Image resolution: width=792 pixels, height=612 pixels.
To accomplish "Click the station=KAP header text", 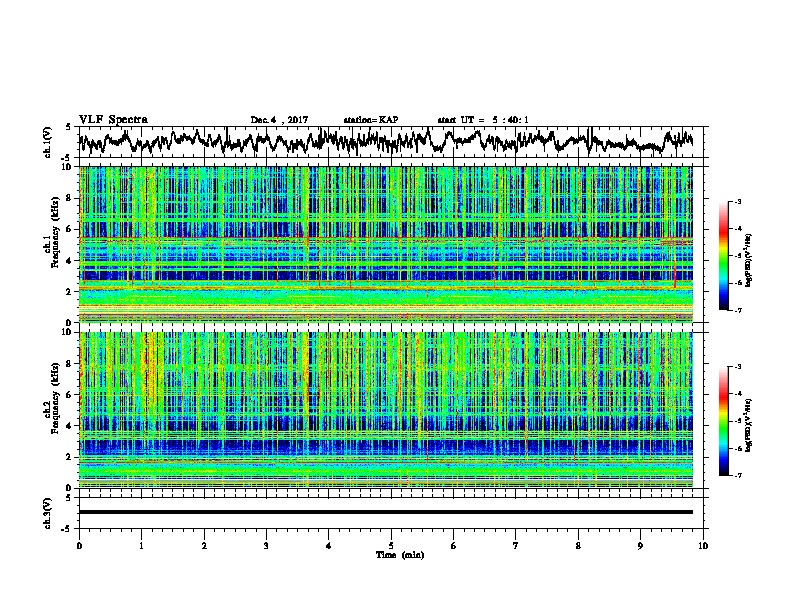I will tap(371, 120).
